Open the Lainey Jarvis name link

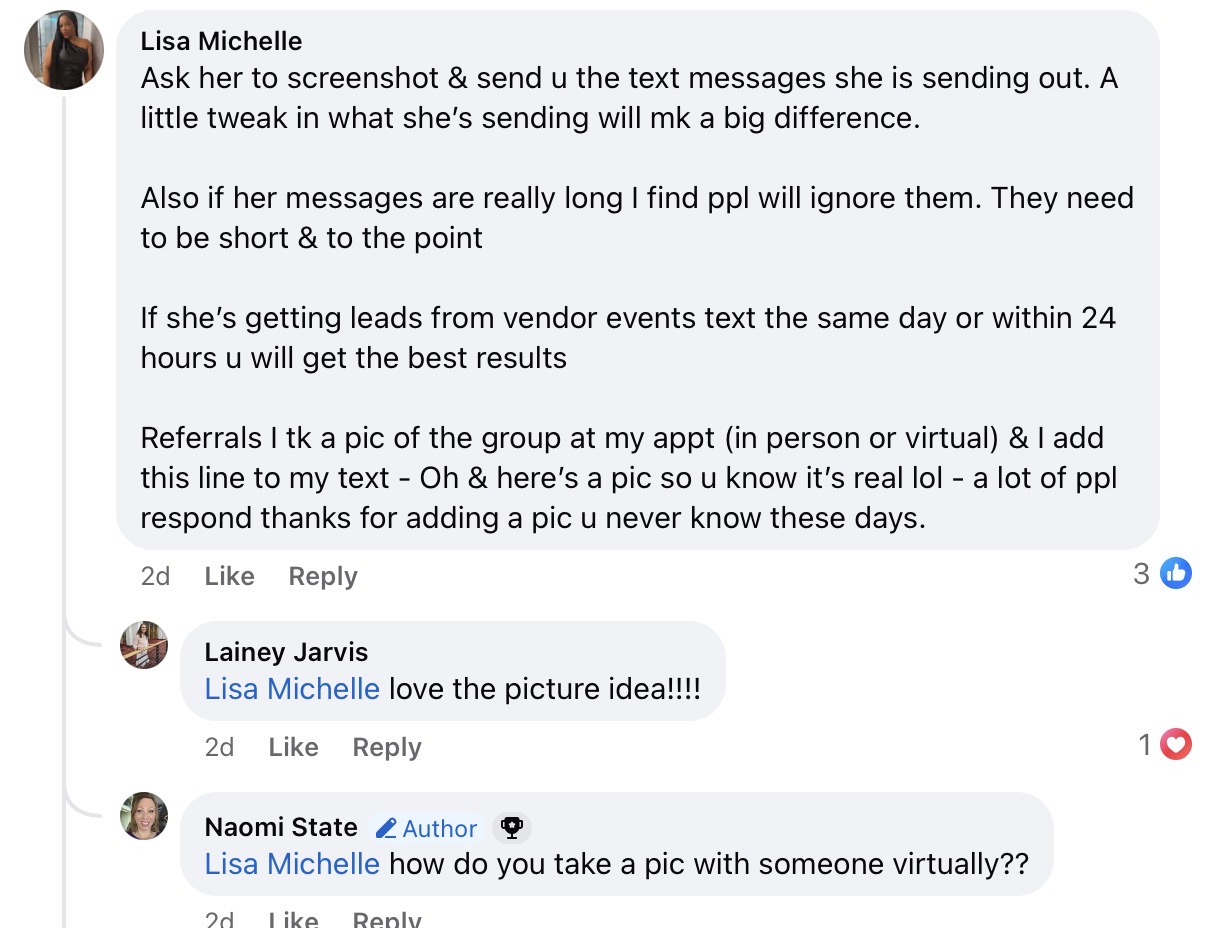tap(286, 652)
